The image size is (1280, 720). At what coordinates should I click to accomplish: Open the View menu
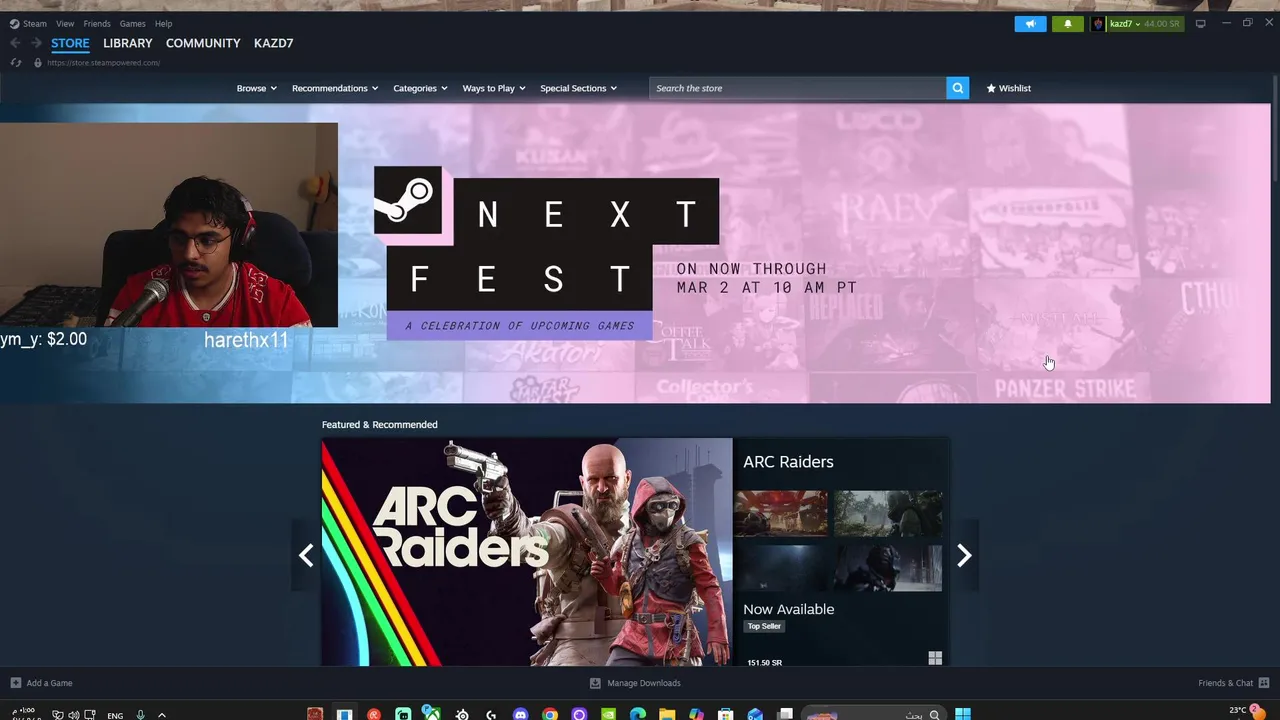[65, 23]
